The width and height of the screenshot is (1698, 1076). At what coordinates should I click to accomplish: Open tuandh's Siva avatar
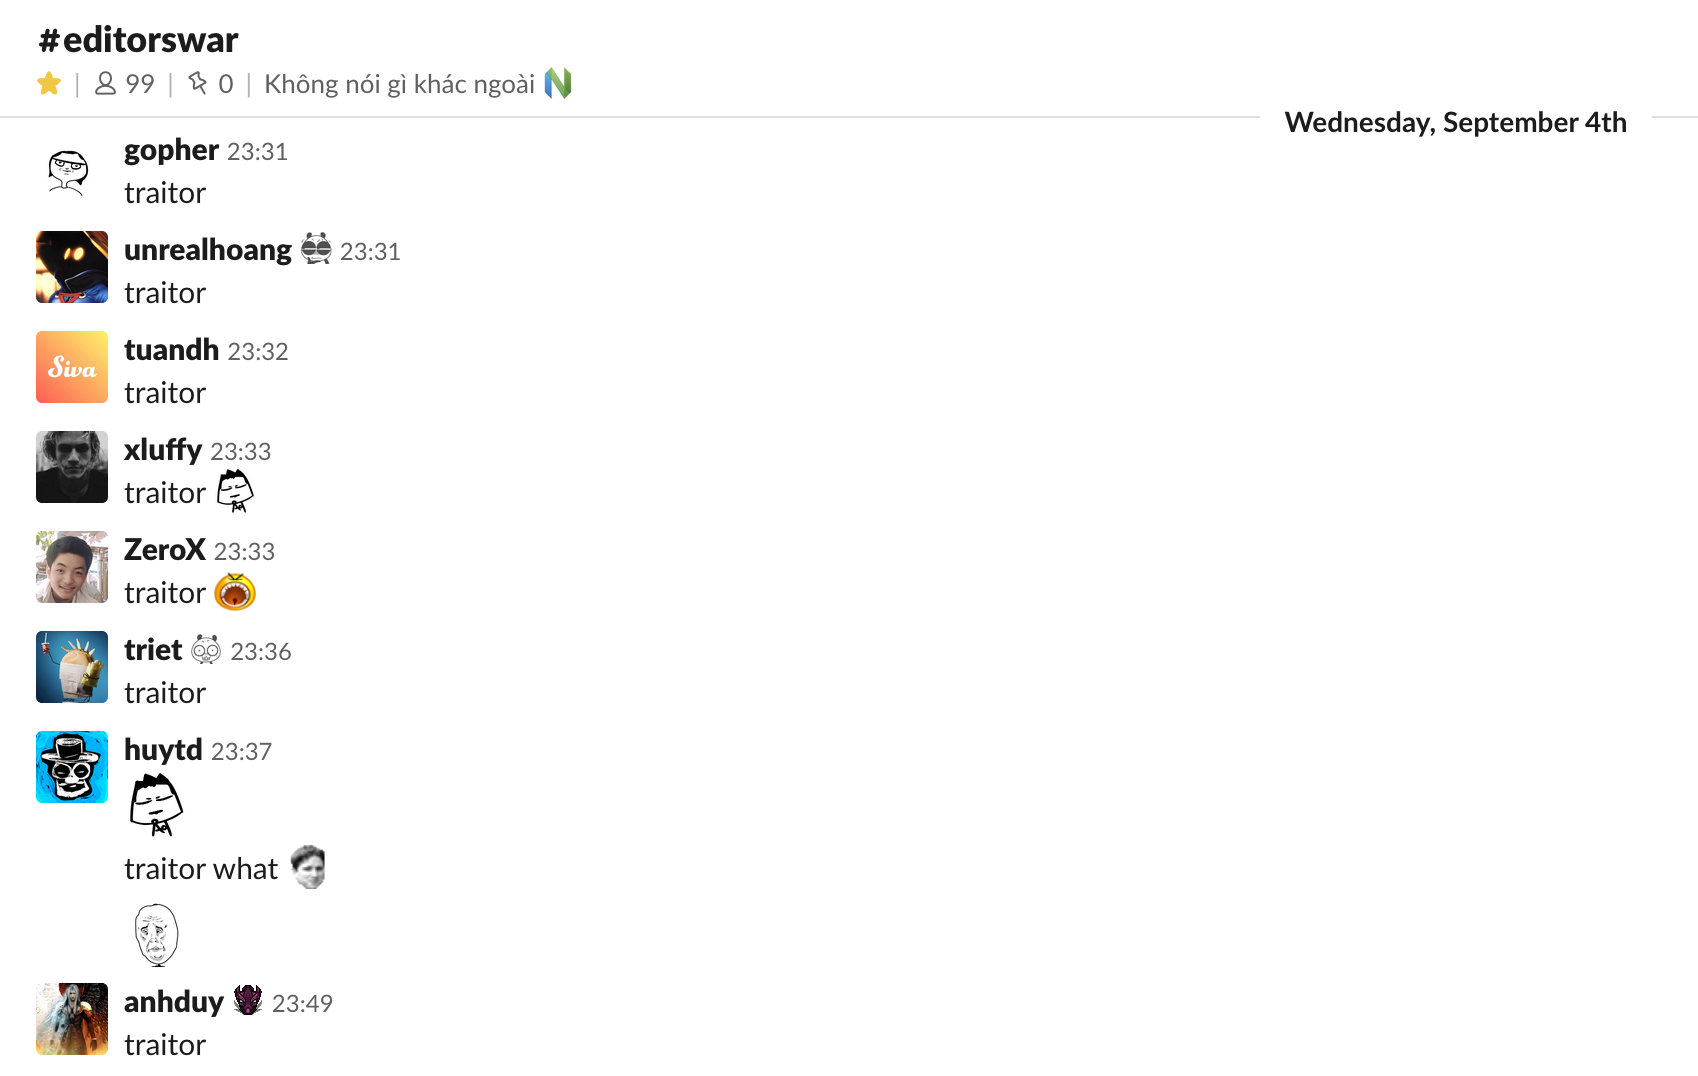(72, 367)
